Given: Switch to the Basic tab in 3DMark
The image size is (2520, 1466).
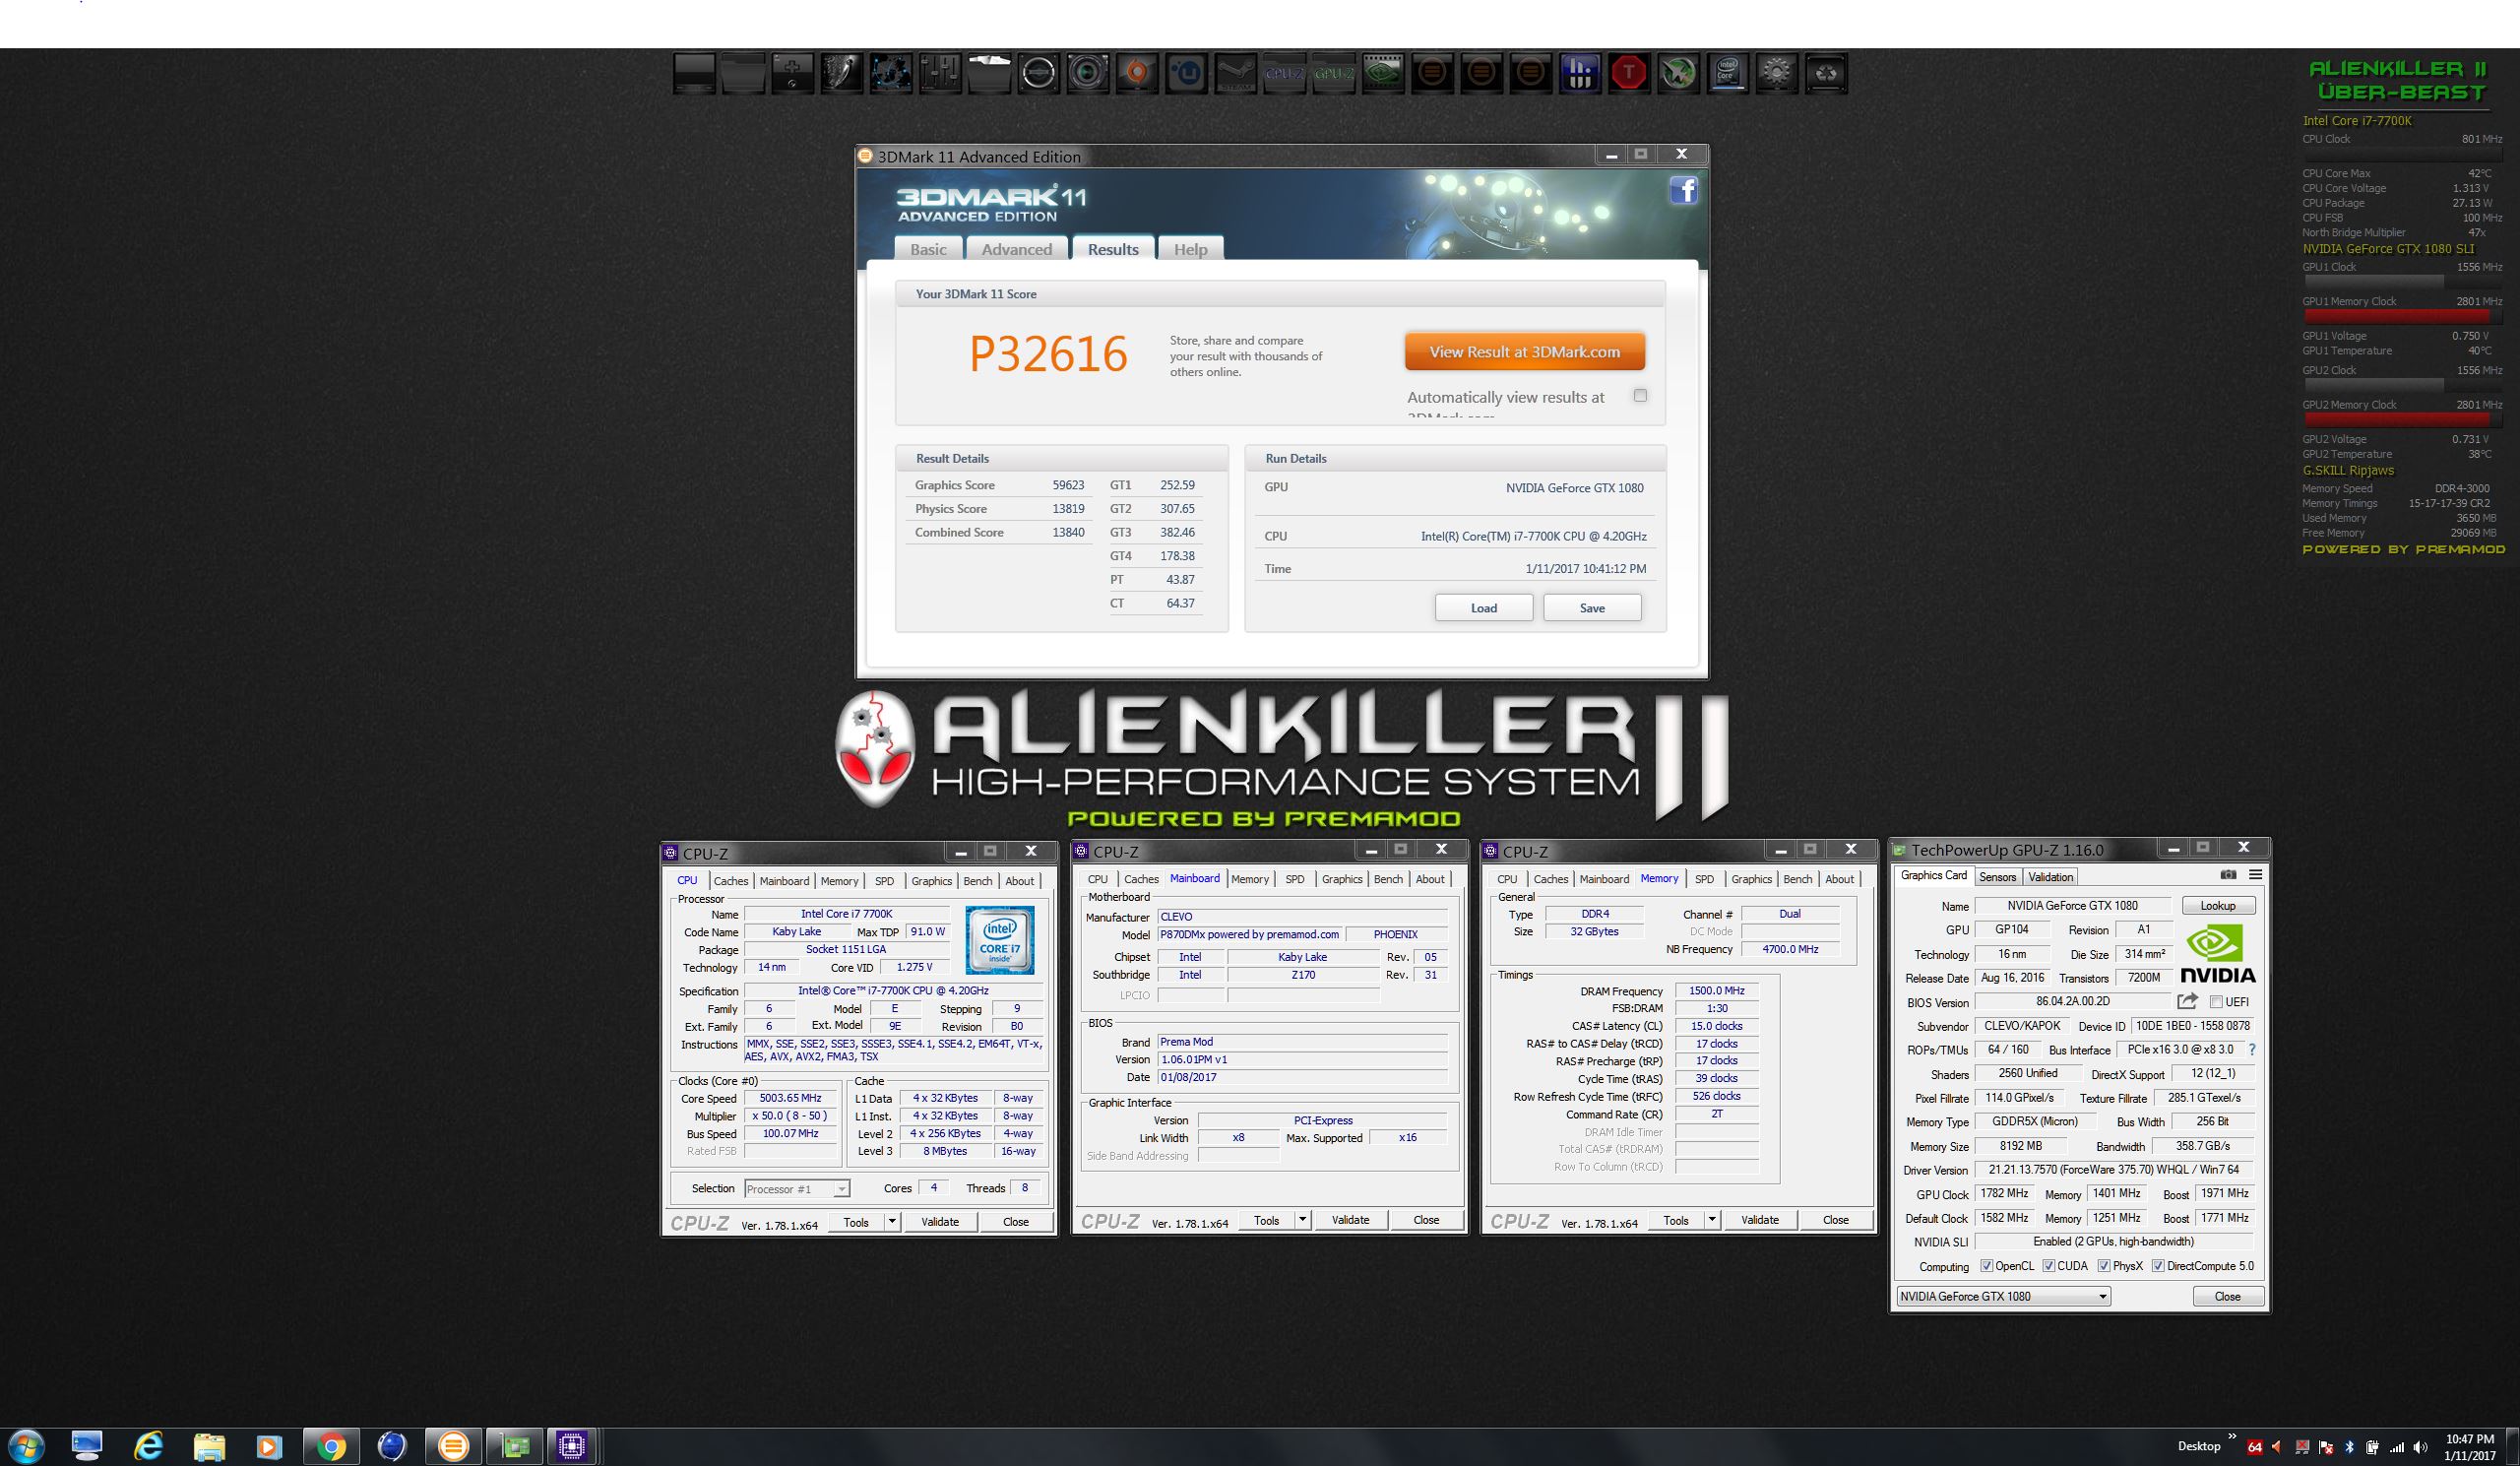Looking at the screenshot, I should coord(928,249).
